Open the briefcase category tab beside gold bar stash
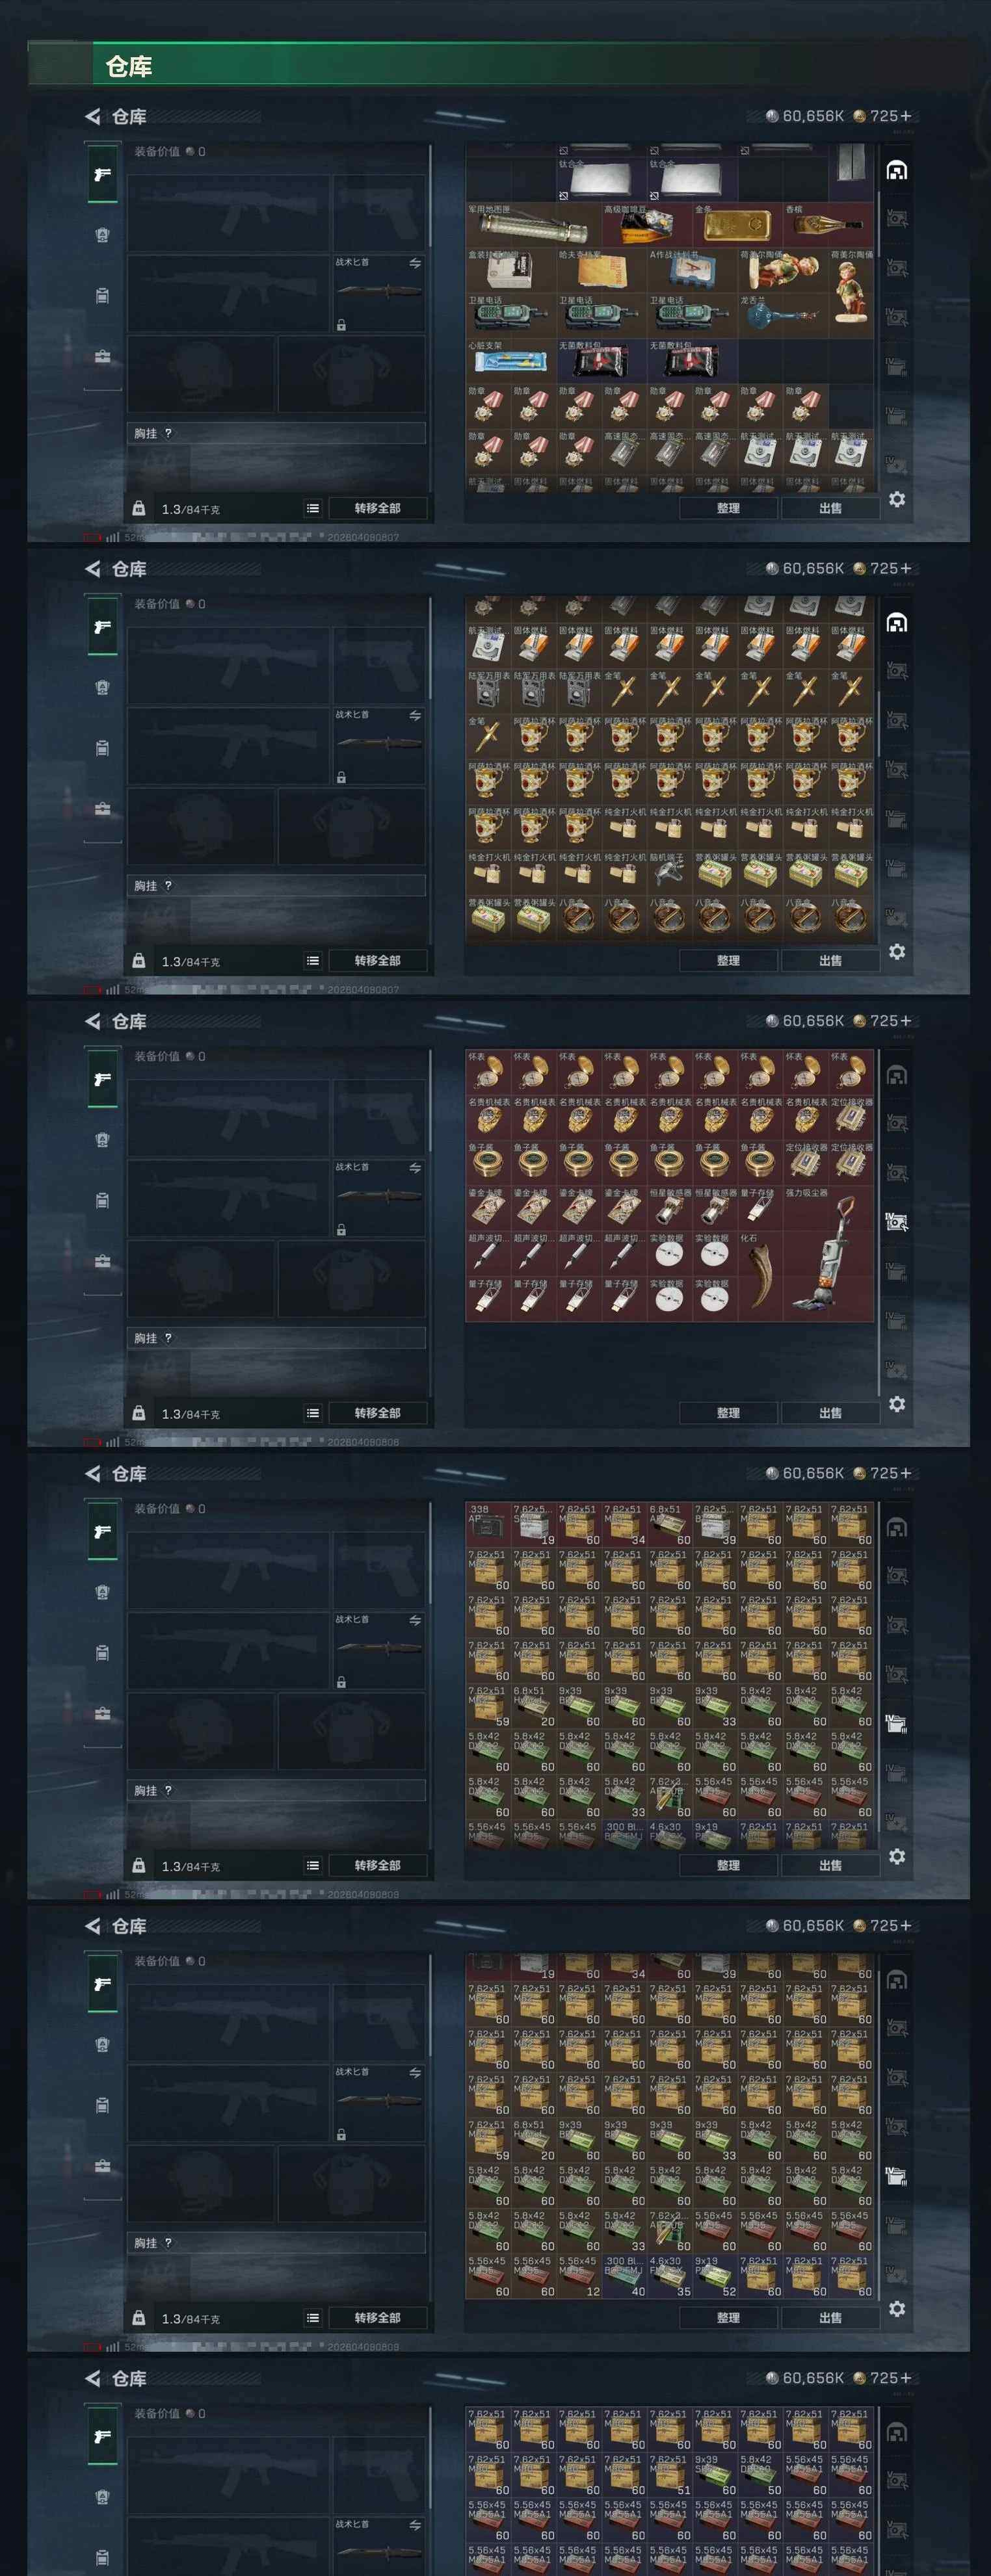 tap(102, 357)
